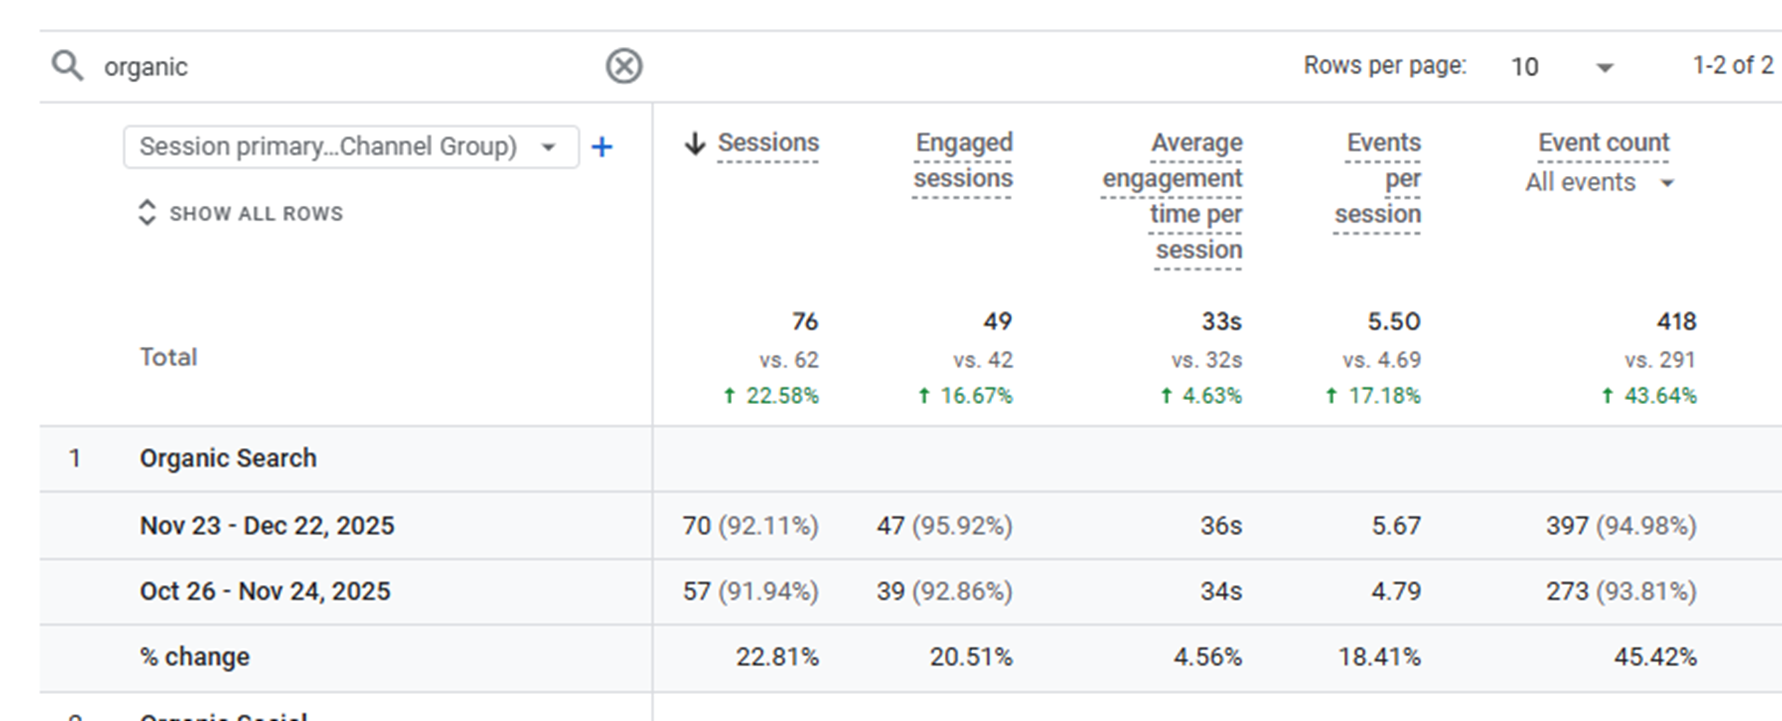
Task: Click the % change row label
Action: point(195,657)
